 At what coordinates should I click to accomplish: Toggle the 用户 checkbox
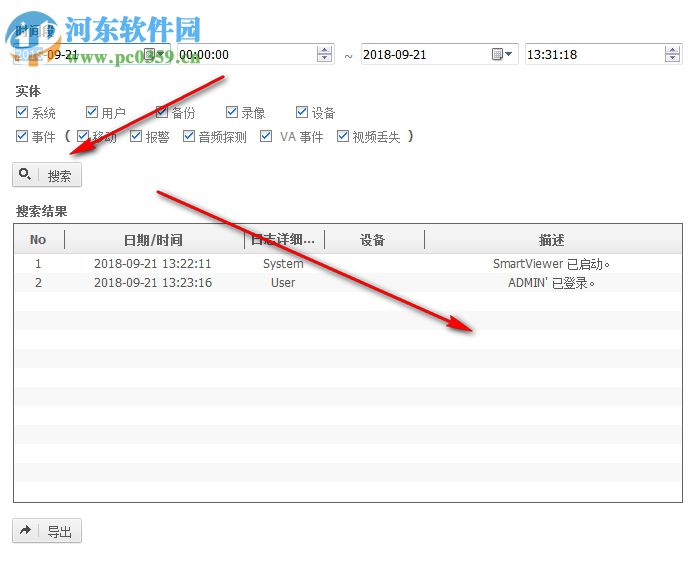92,112
